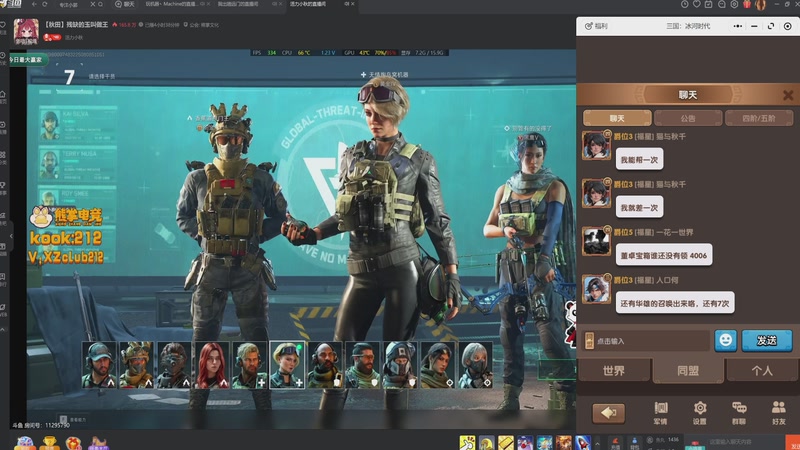Select the crowned helmet operator portrait
Image resolution: width=800 pixels, height=450 pixels.
pyautogui.click(x=136, y=365)
